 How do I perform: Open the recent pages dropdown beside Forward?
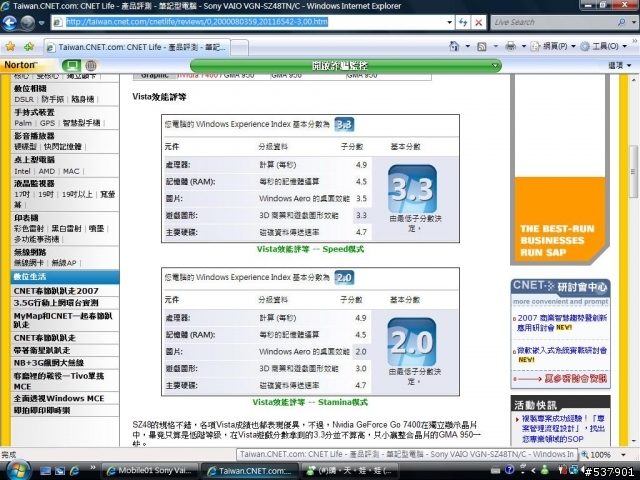pos(41,23)
